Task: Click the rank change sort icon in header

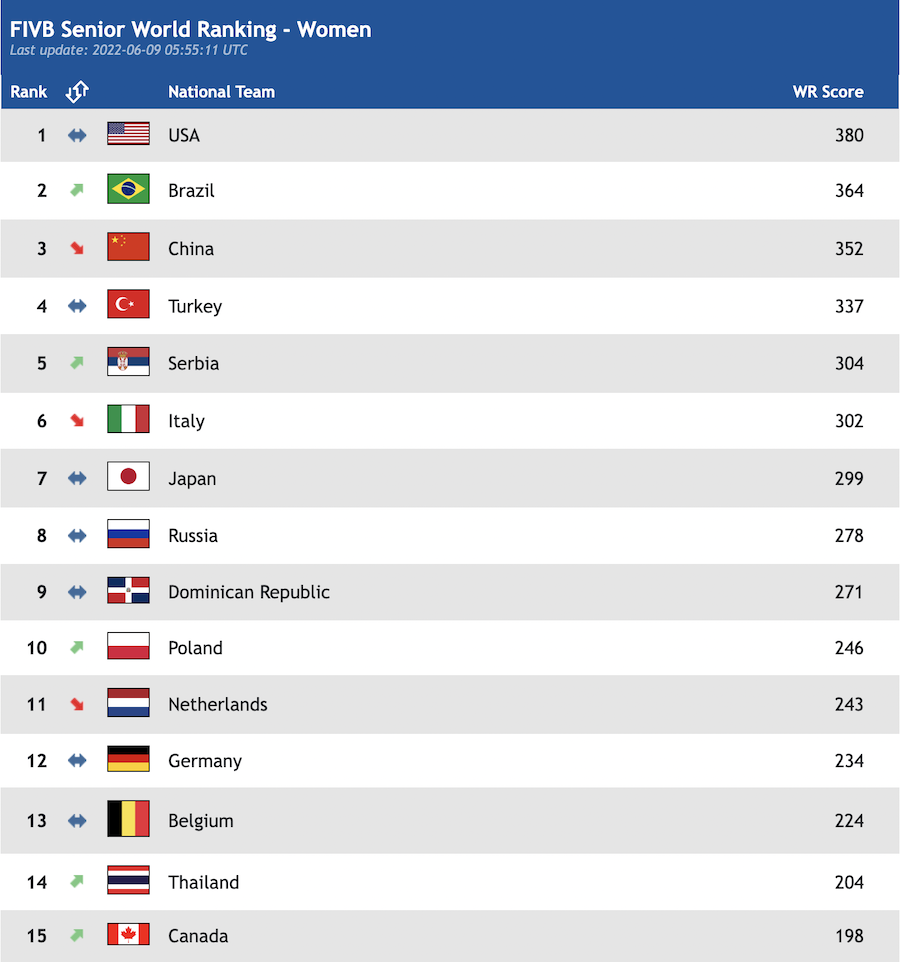Action: 77,91
